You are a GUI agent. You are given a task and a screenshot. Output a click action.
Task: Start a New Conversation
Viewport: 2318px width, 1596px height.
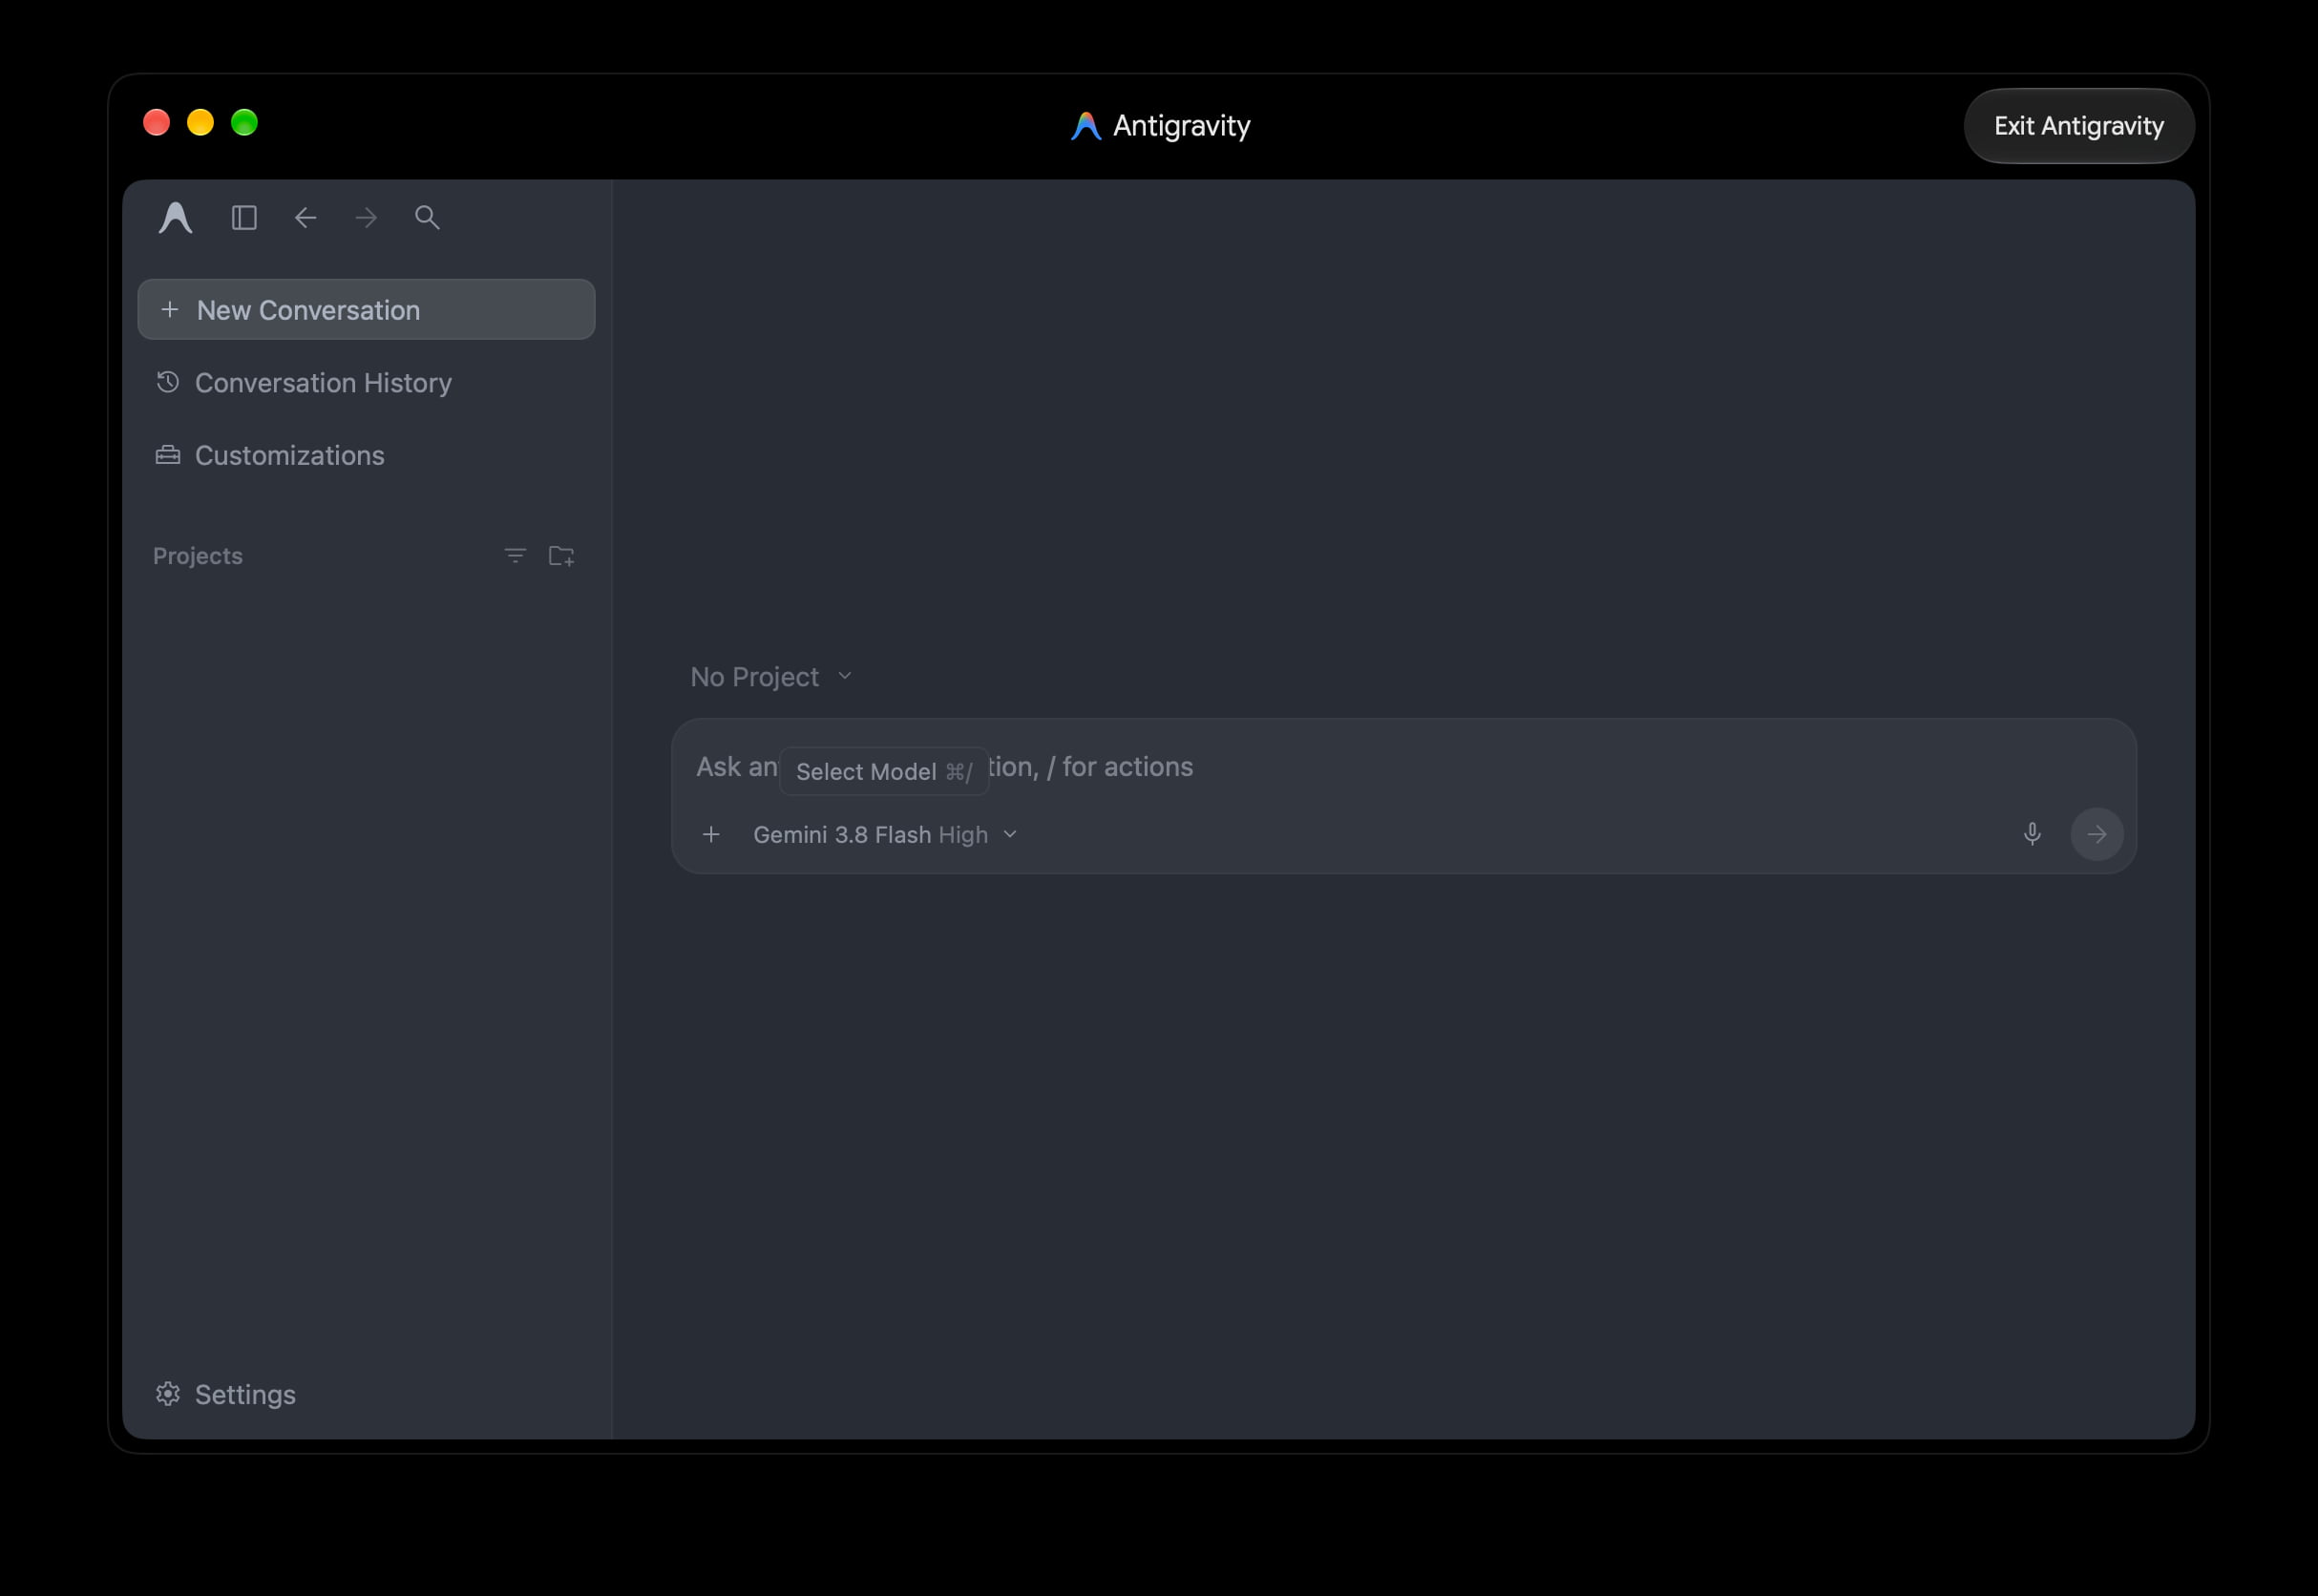coord(366,310)
